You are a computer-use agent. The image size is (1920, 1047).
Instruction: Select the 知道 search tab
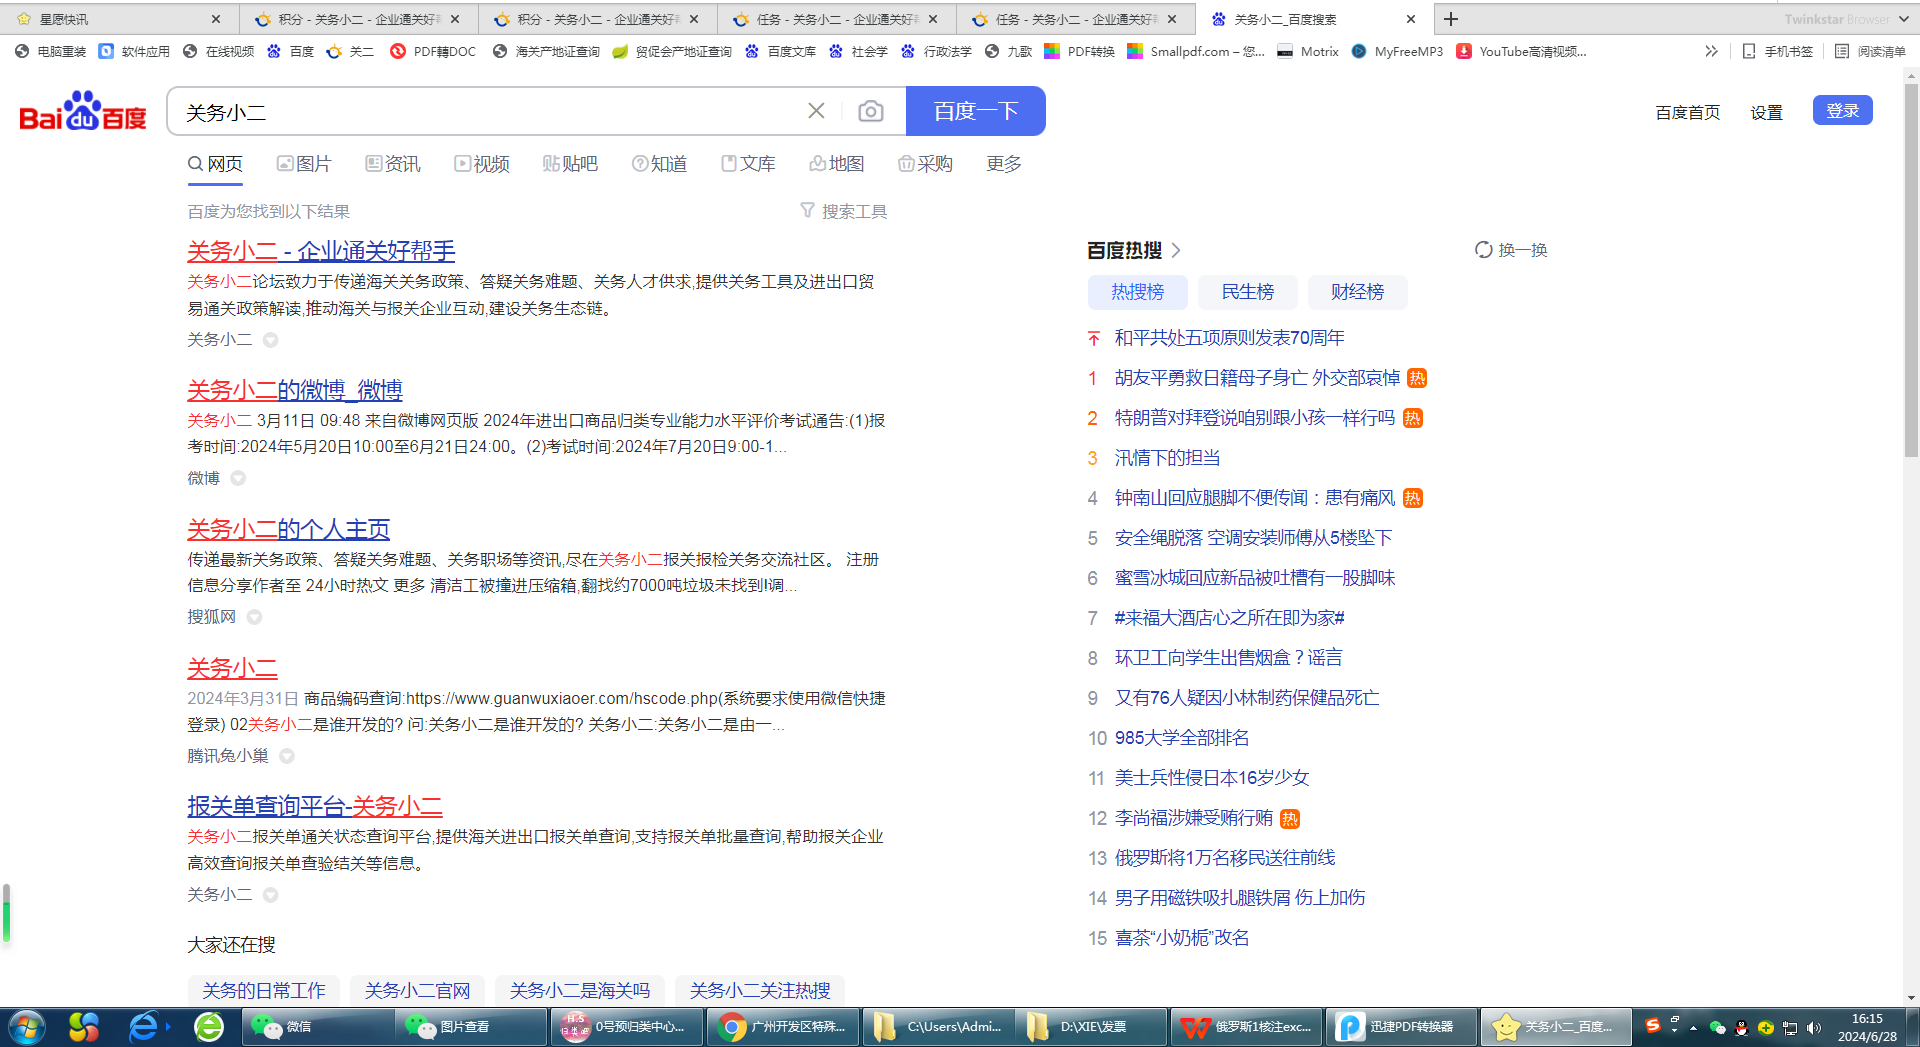click(659, 163)
